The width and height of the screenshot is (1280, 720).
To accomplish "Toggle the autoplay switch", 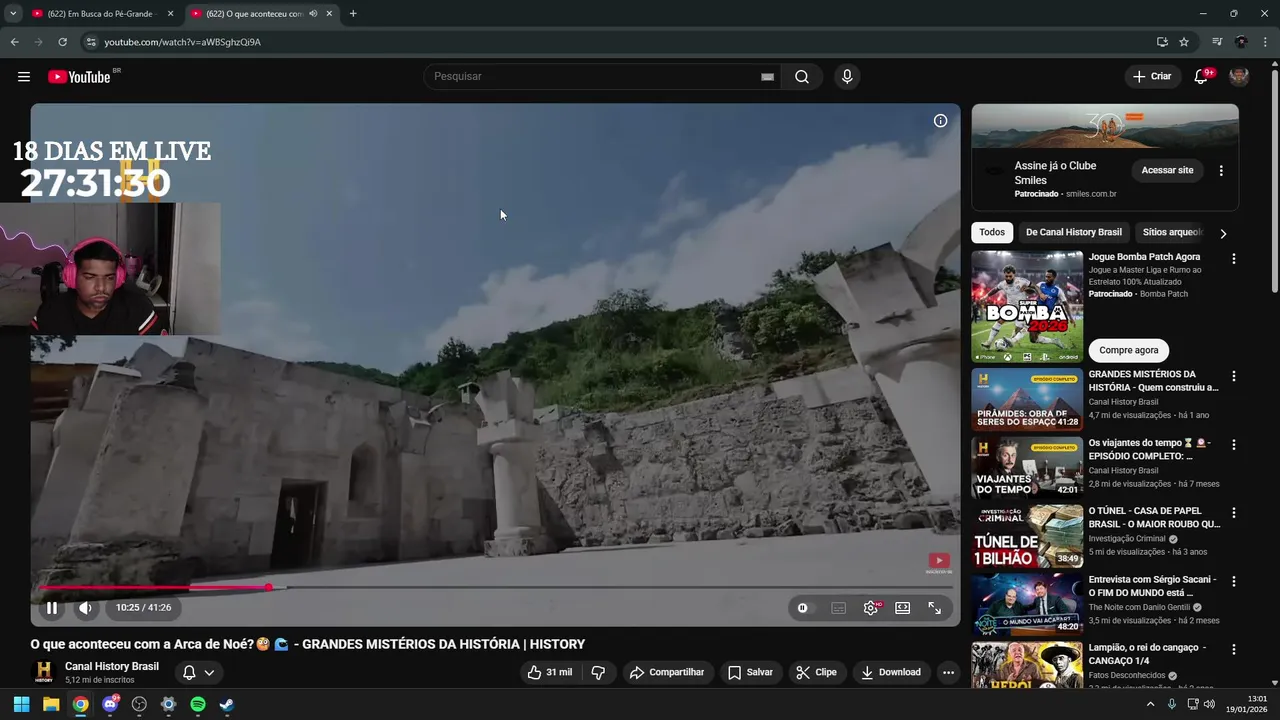I will [x=803, y=607].
